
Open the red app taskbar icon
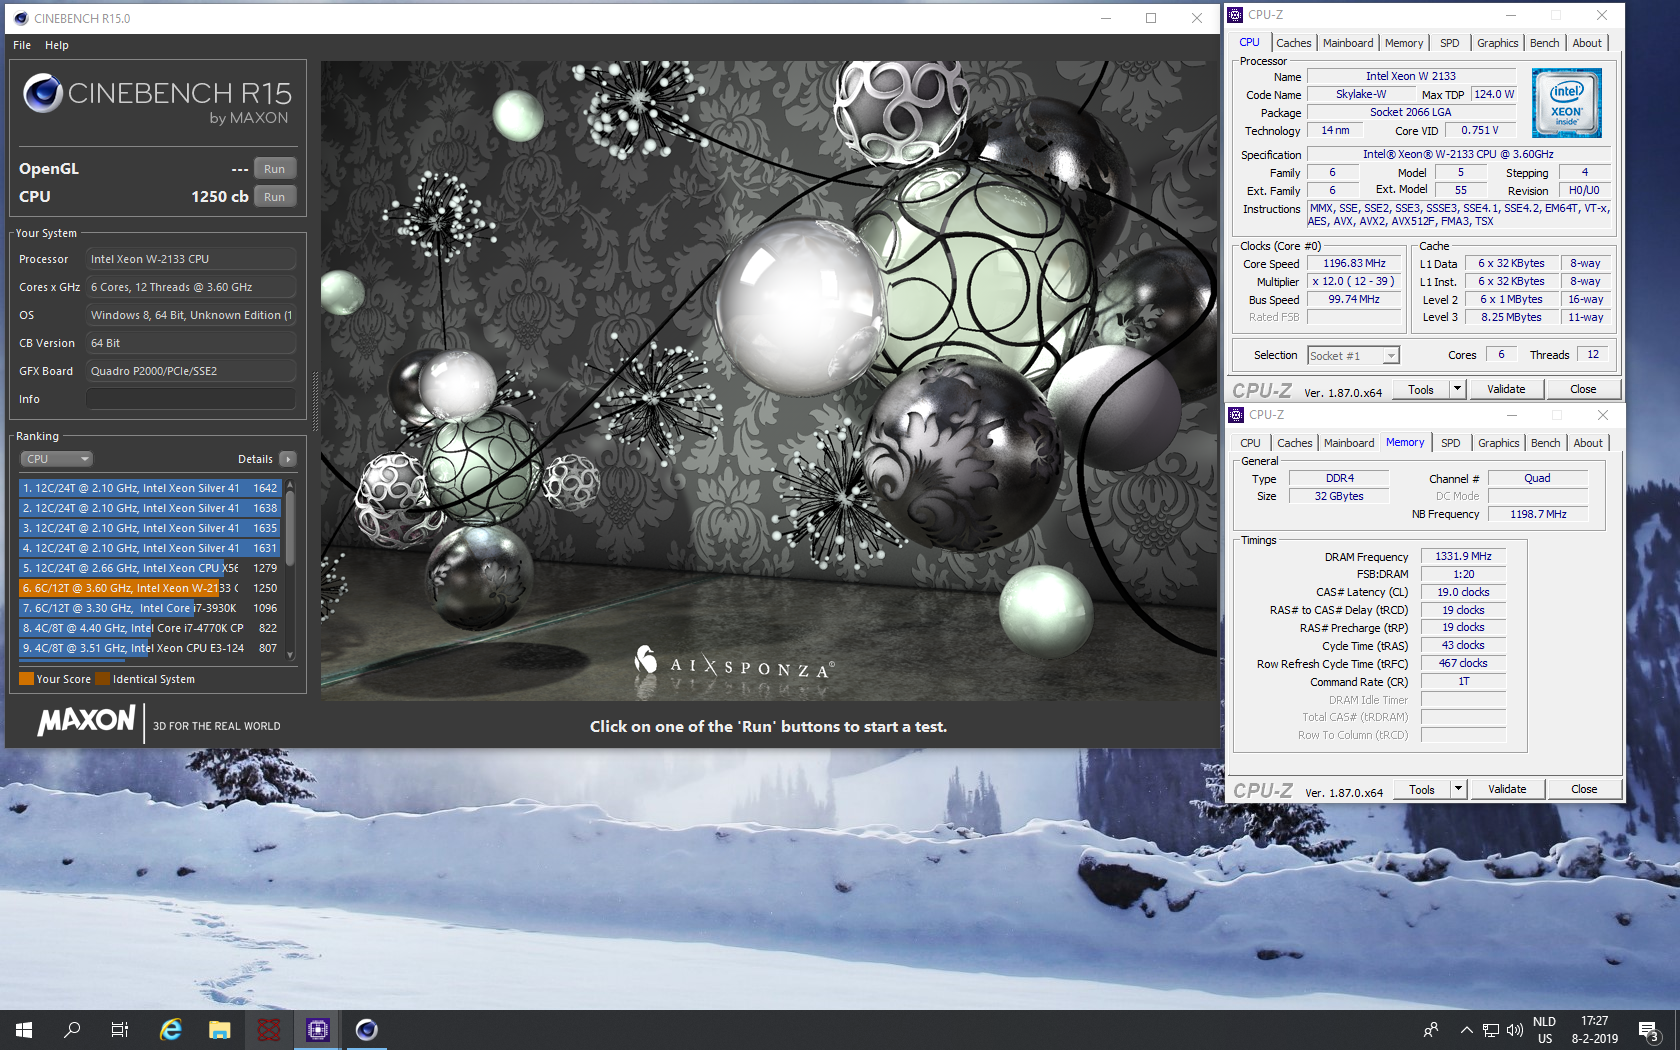(269, 1029)
